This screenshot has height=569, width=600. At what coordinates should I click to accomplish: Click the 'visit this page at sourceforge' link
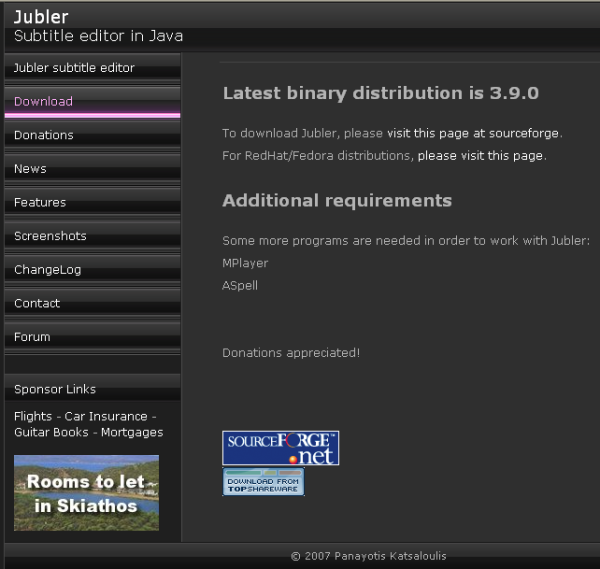pos(473,133)
